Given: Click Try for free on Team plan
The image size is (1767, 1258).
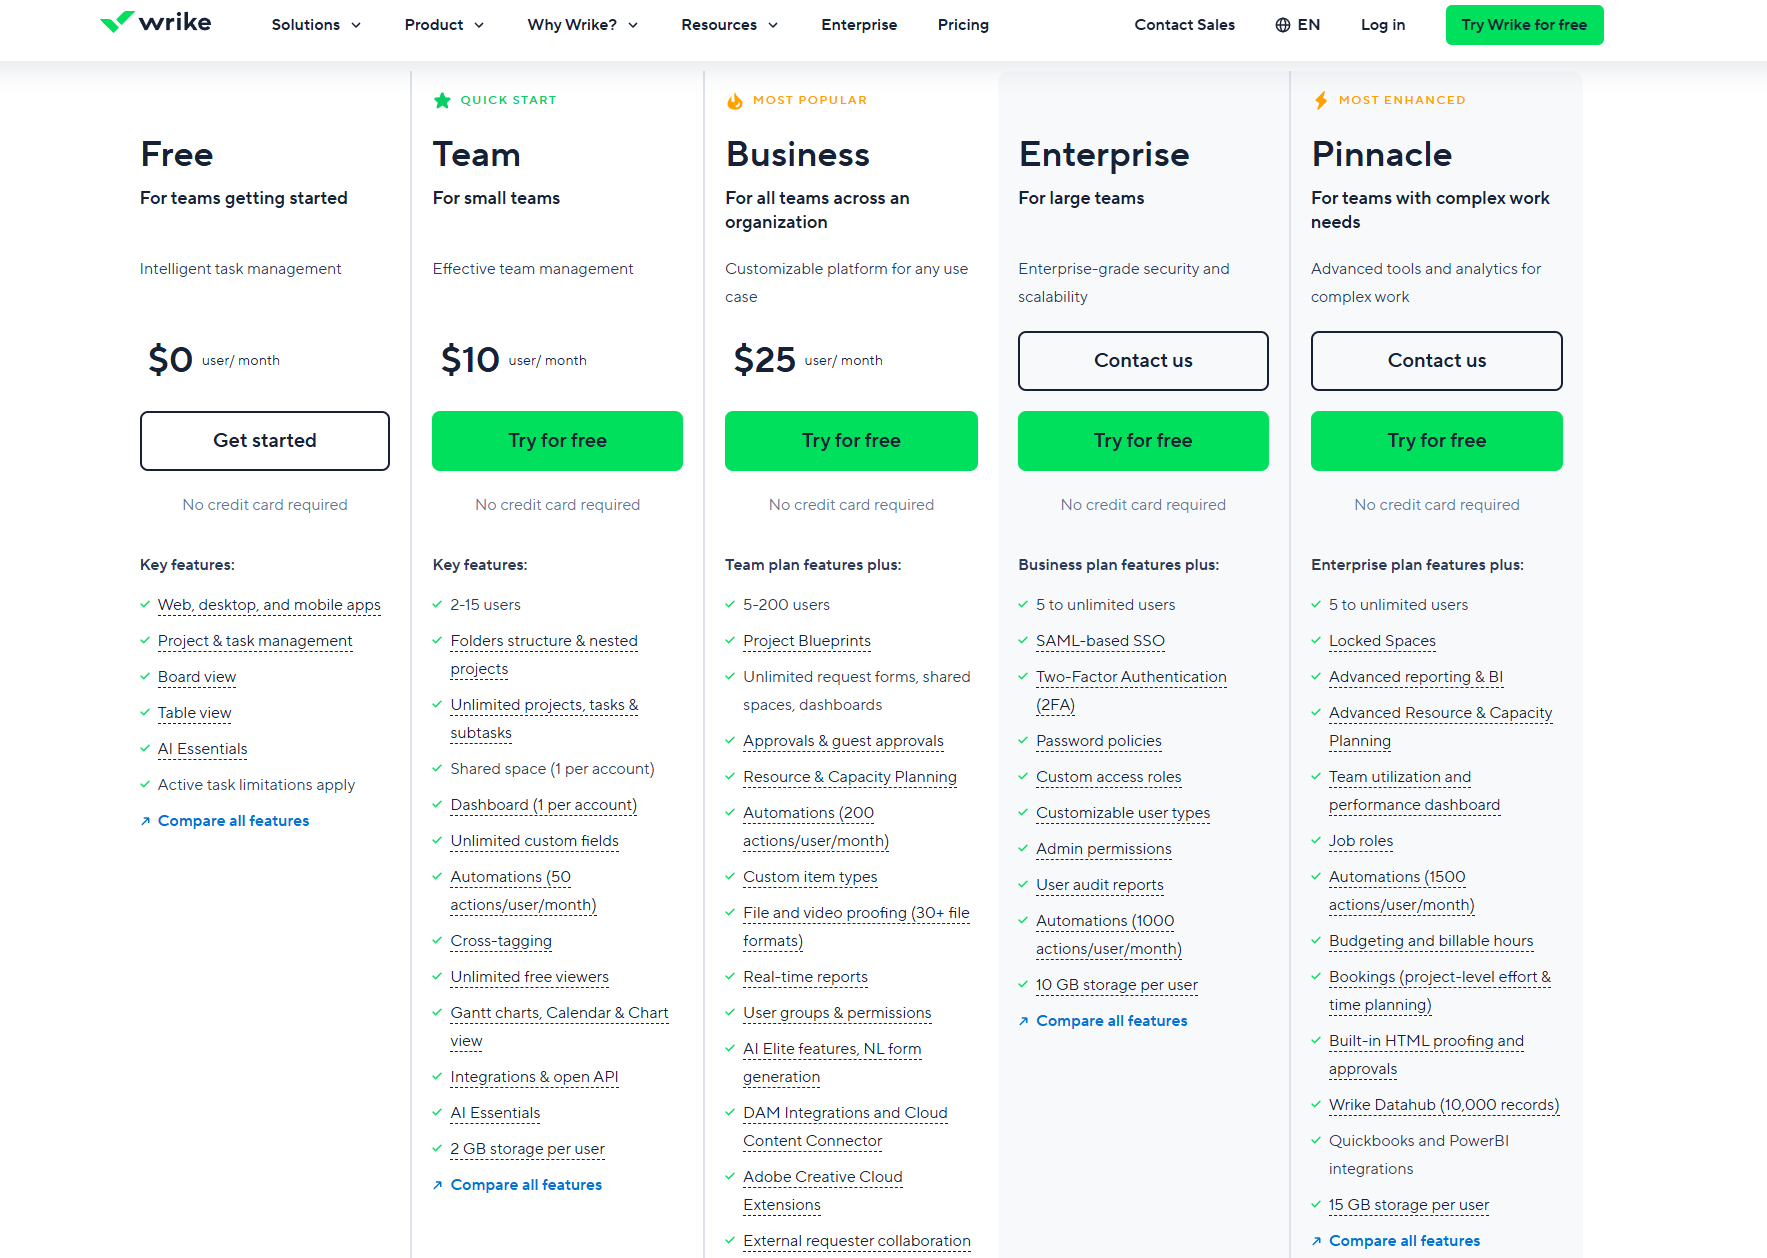Looking at the screenshot, I should [558, 441].
